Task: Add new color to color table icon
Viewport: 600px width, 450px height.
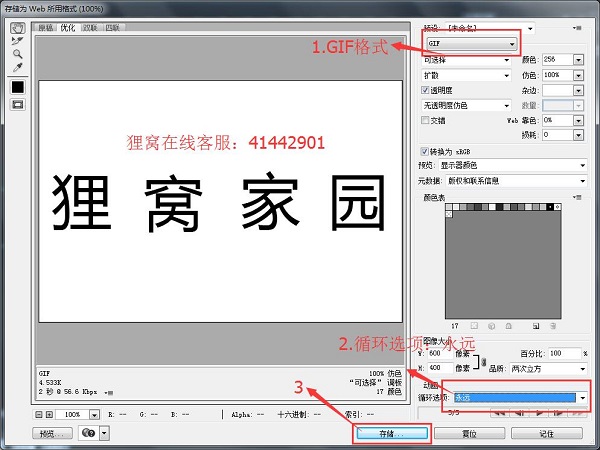Action: tap(536, 326)
